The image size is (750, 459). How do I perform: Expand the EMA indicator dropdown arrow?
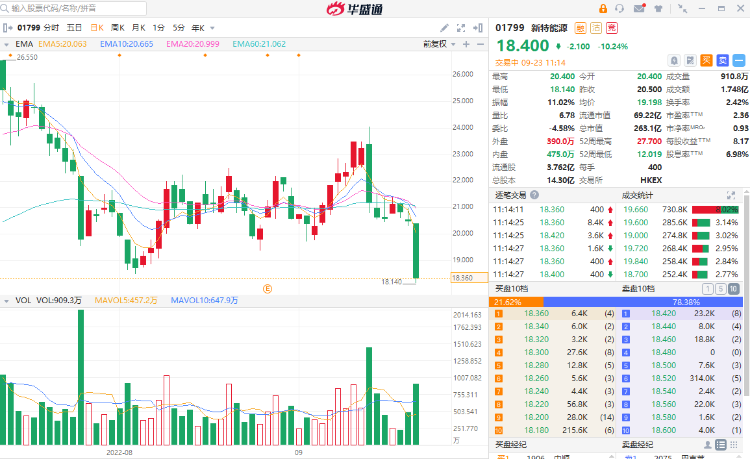[8, 44]
